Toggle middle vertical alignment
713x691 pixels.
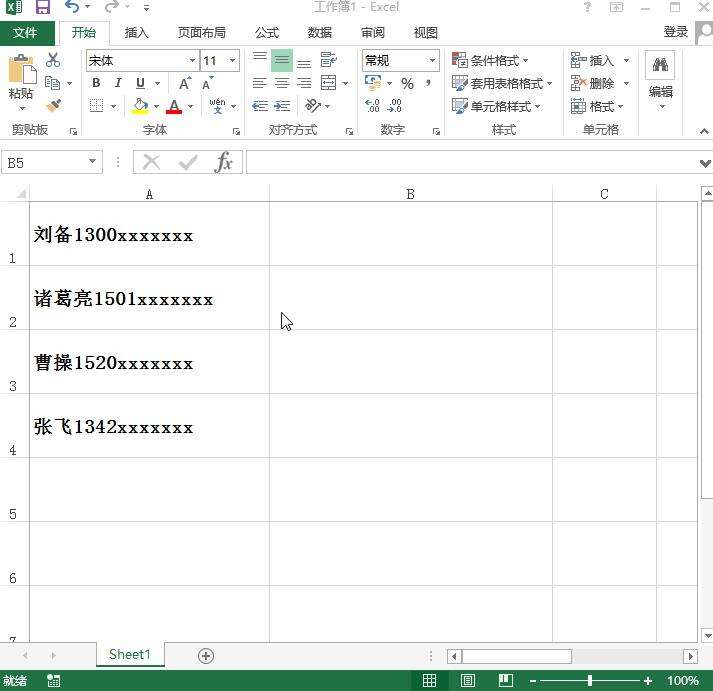tap(282, 60)
